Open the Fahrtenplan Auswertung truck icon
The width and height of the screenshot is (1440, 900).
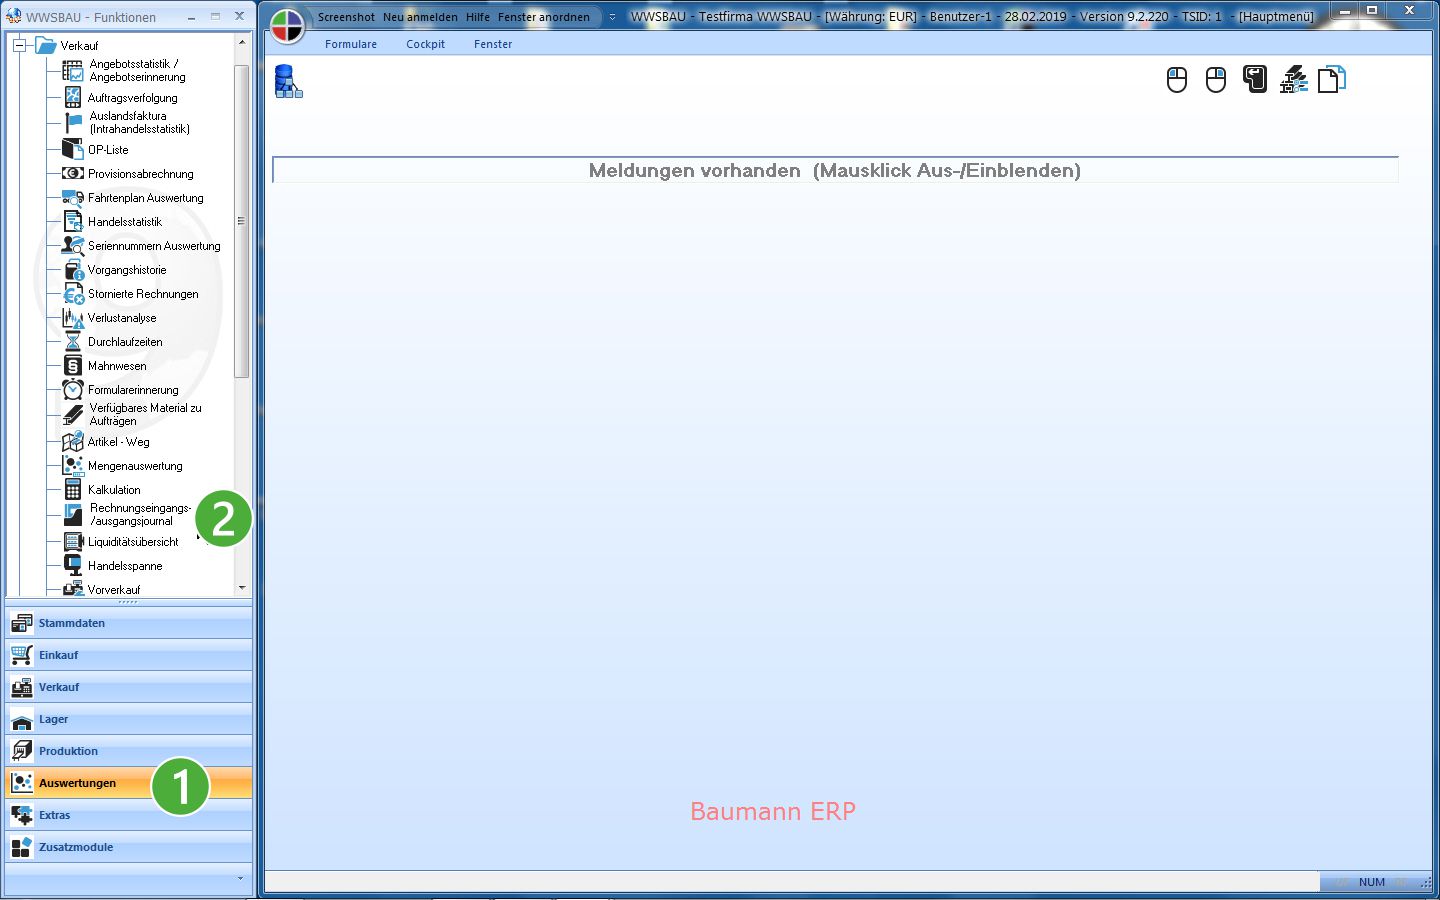(73, 198)
